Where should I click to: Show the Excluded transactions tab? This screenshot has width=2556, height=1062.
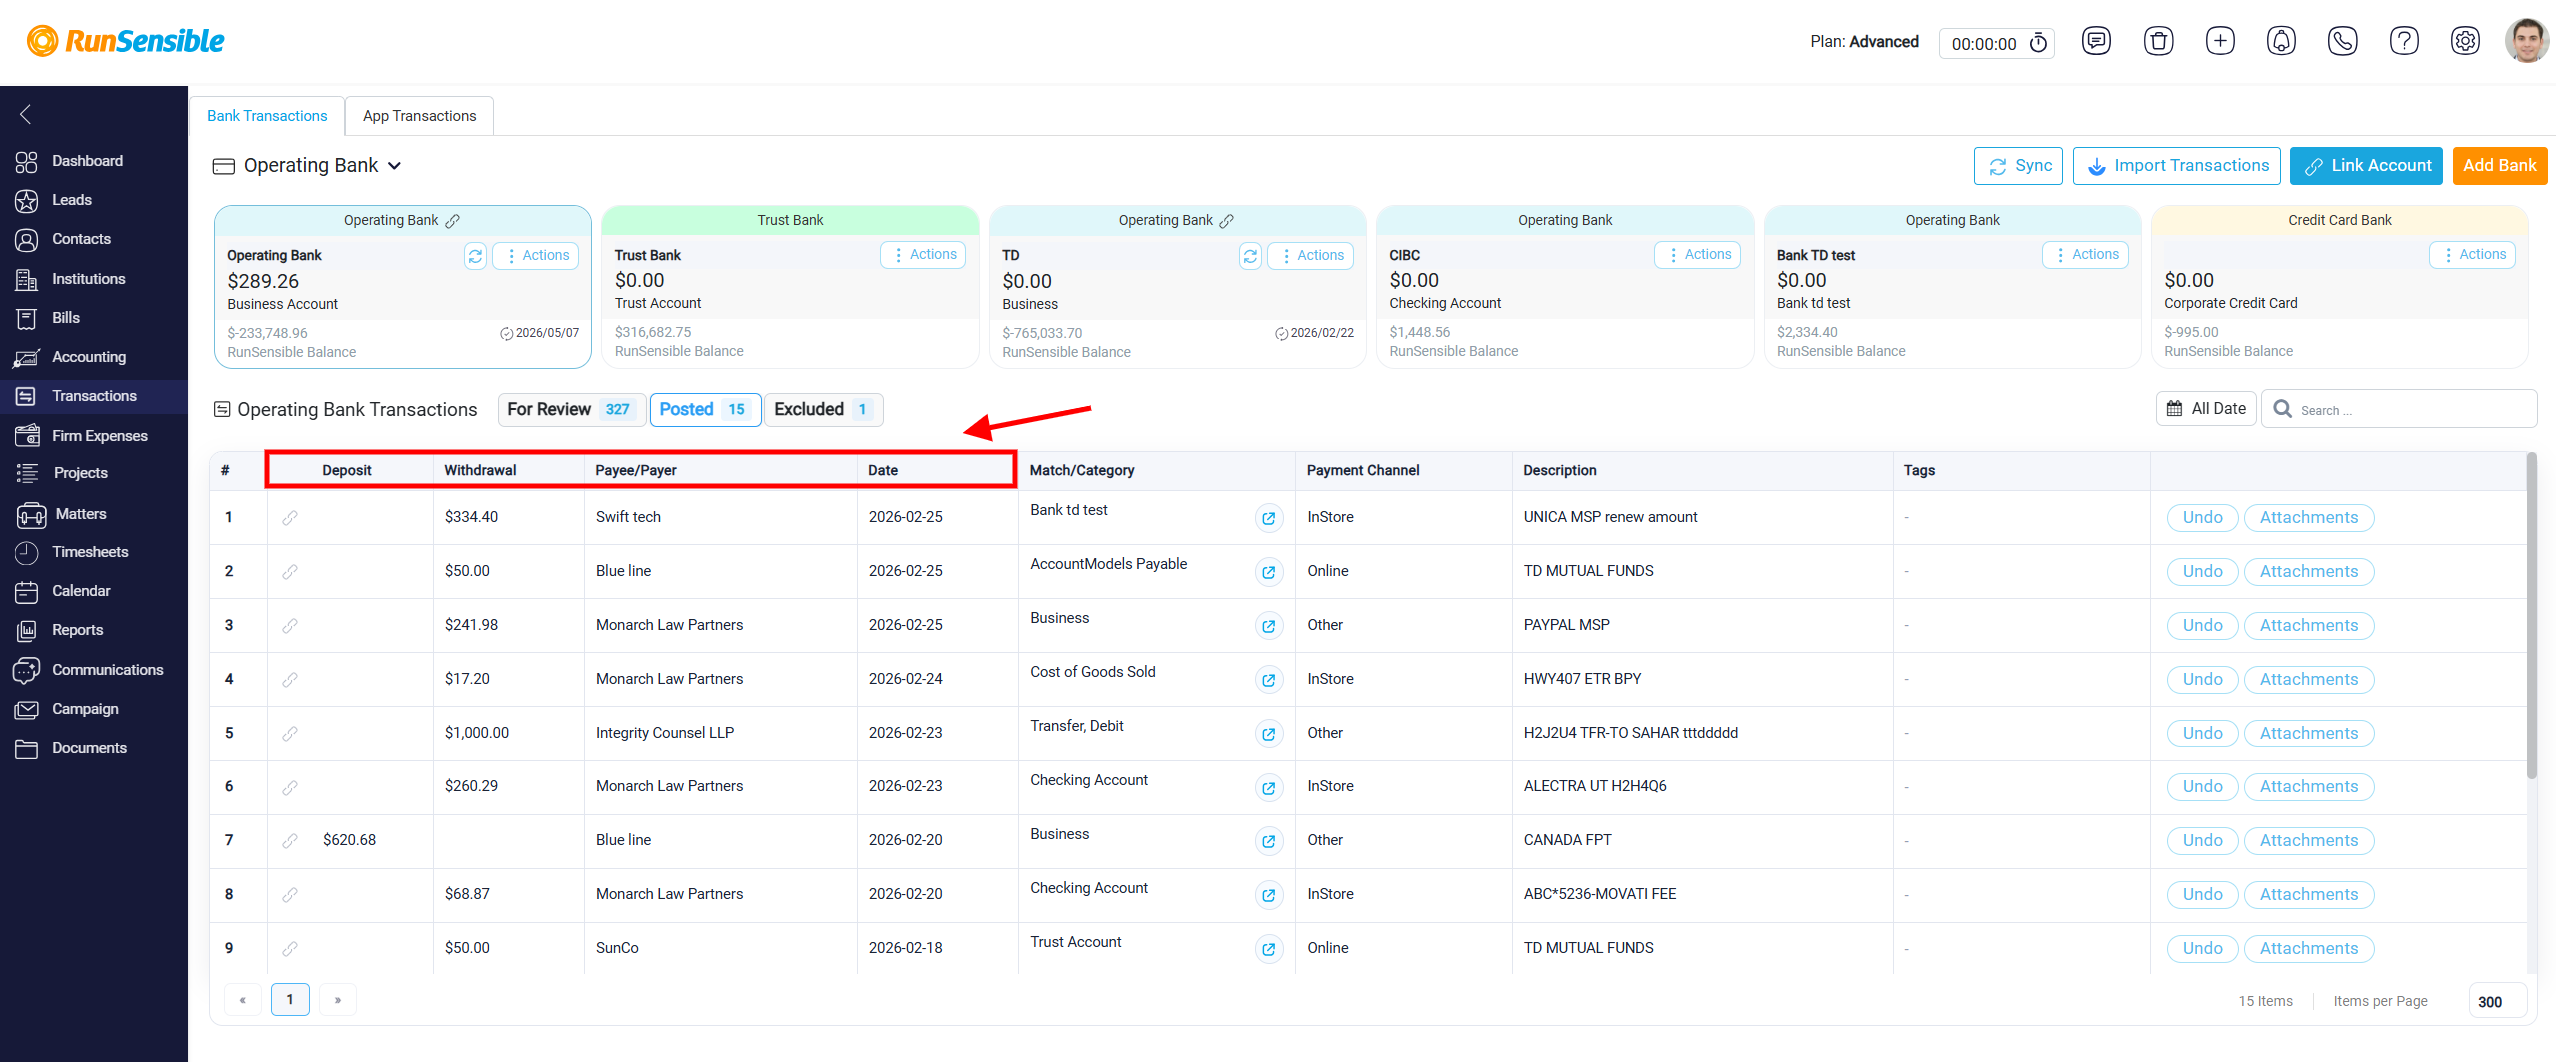(x=824, y=410)
